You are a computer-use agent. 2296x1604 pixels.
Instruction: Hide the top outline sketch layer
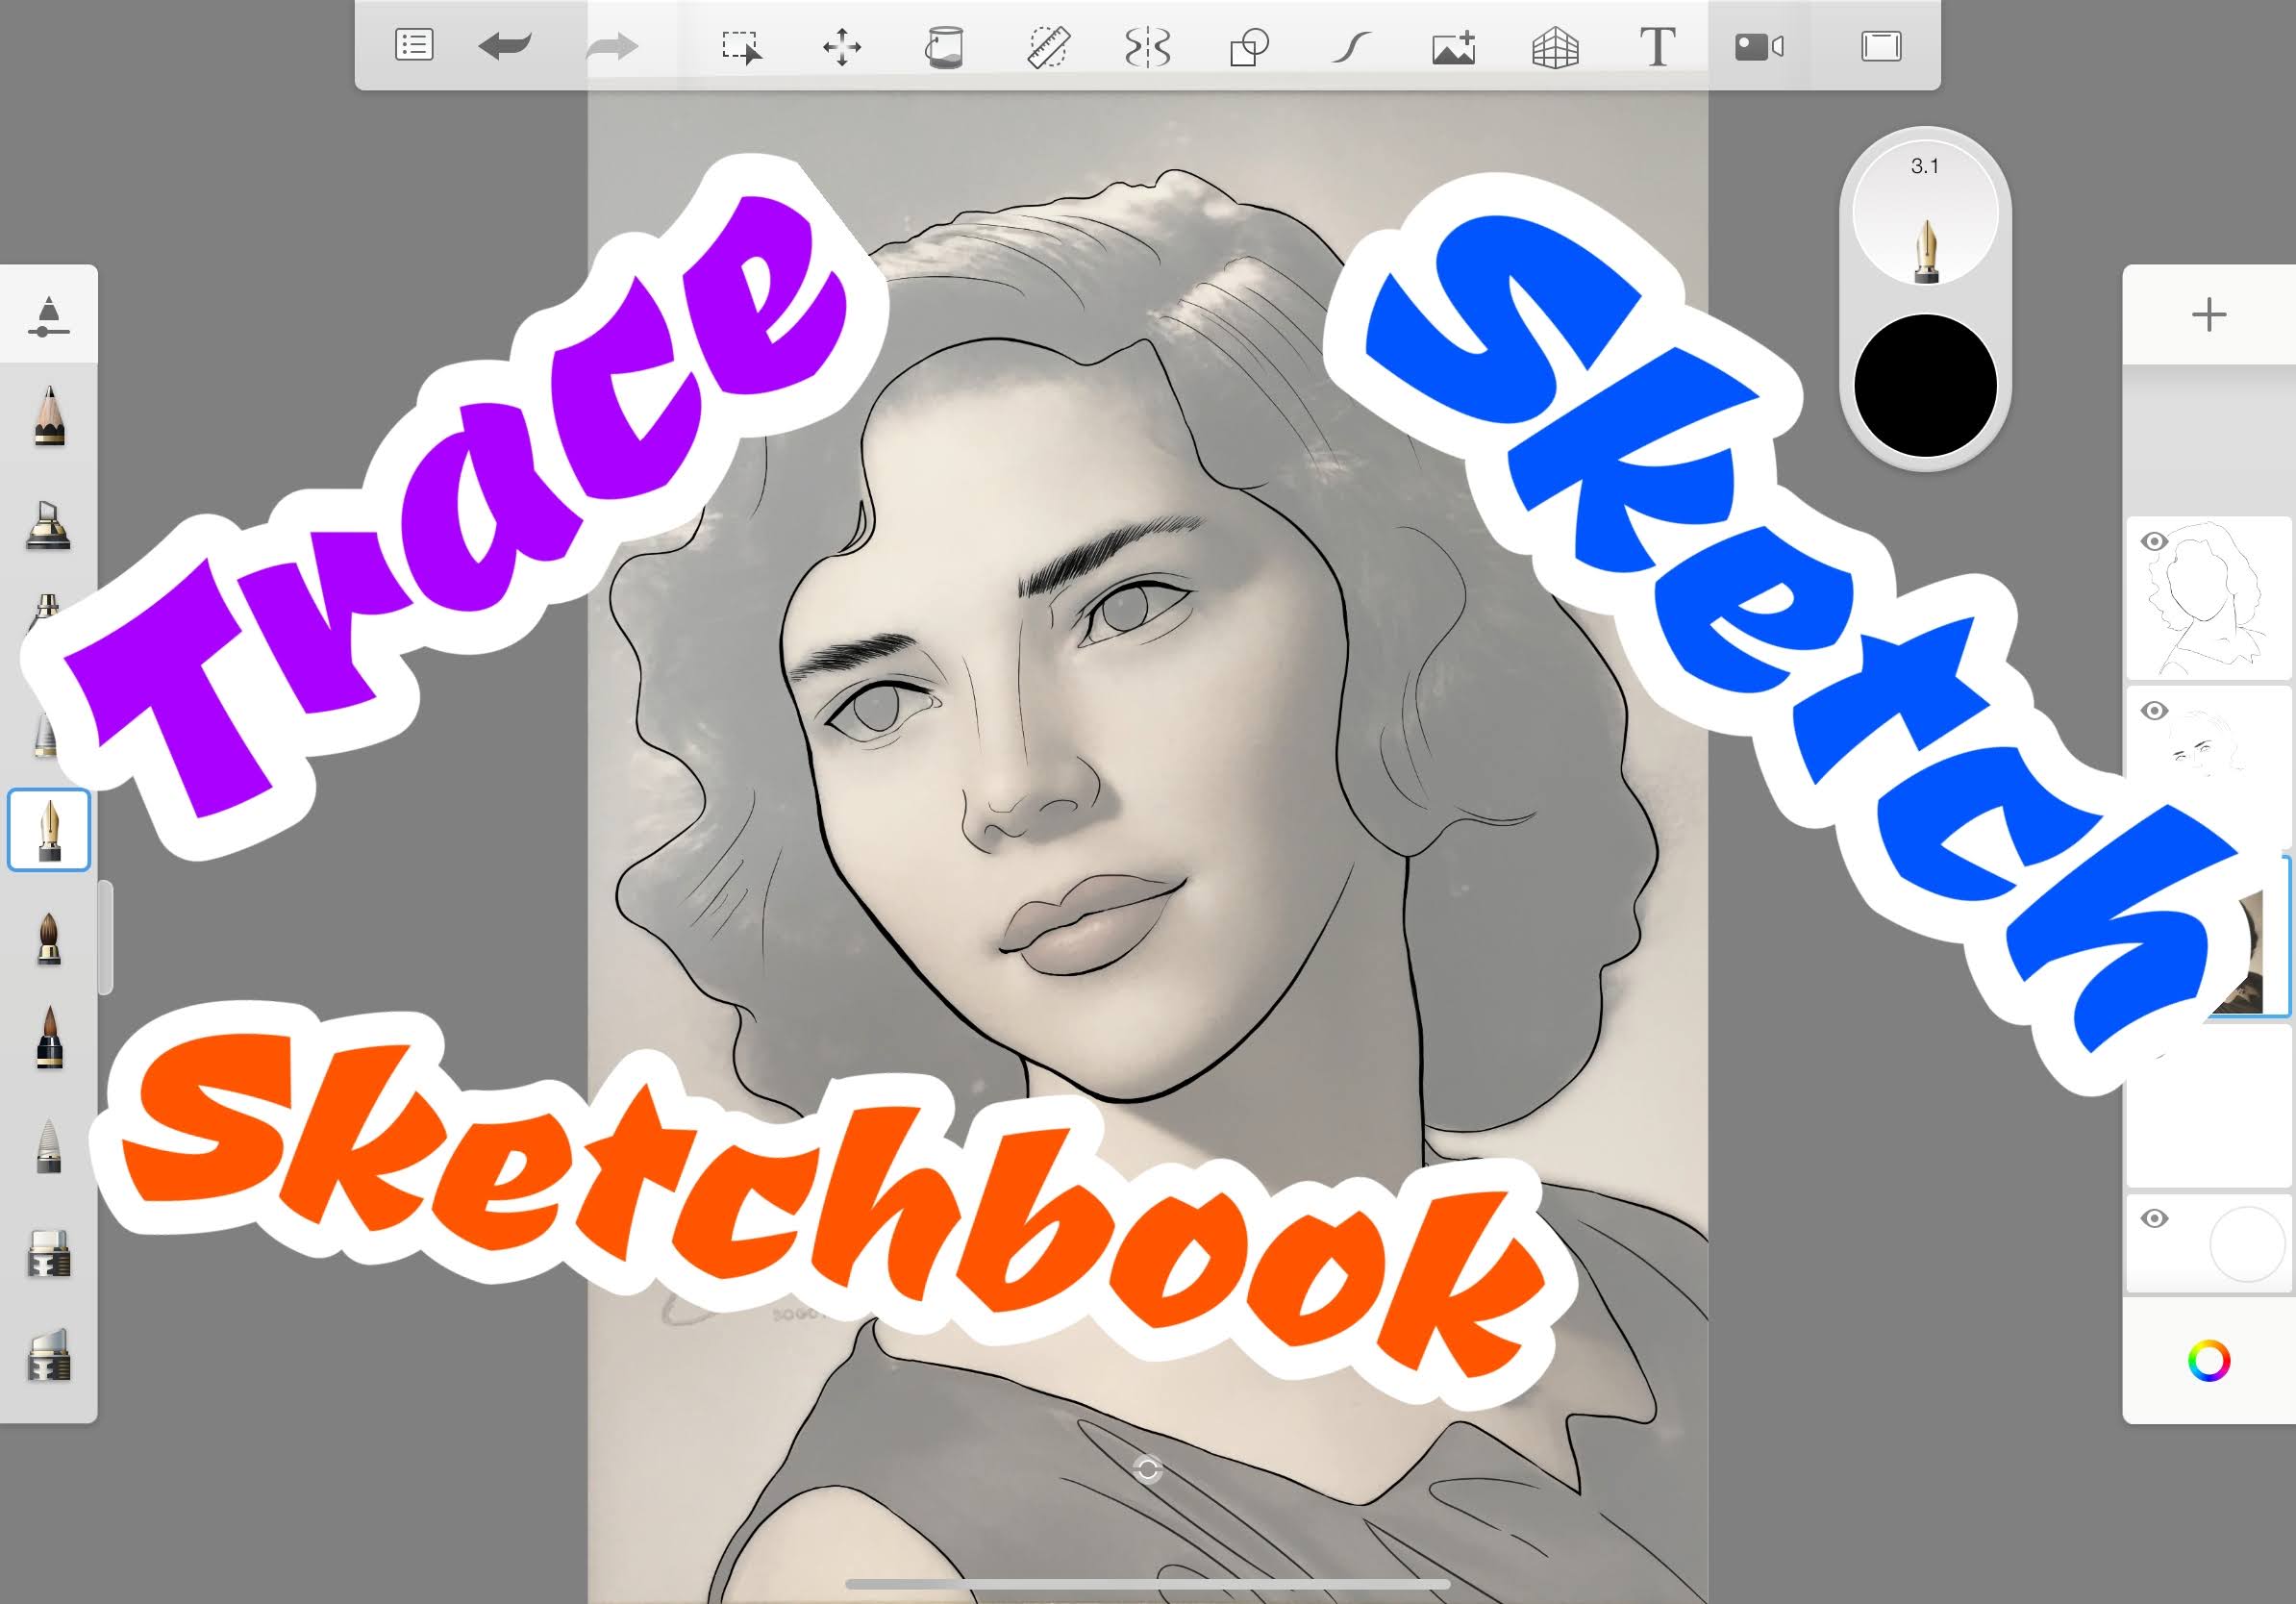2154,542
